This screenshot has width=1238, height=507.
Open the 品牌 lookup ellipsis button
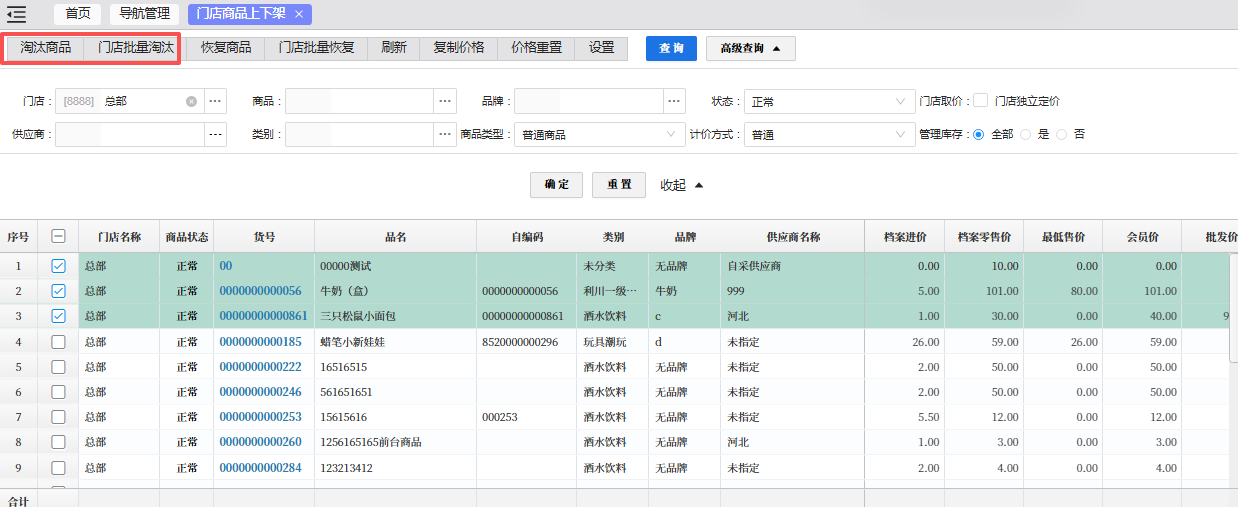click(675, 101)
